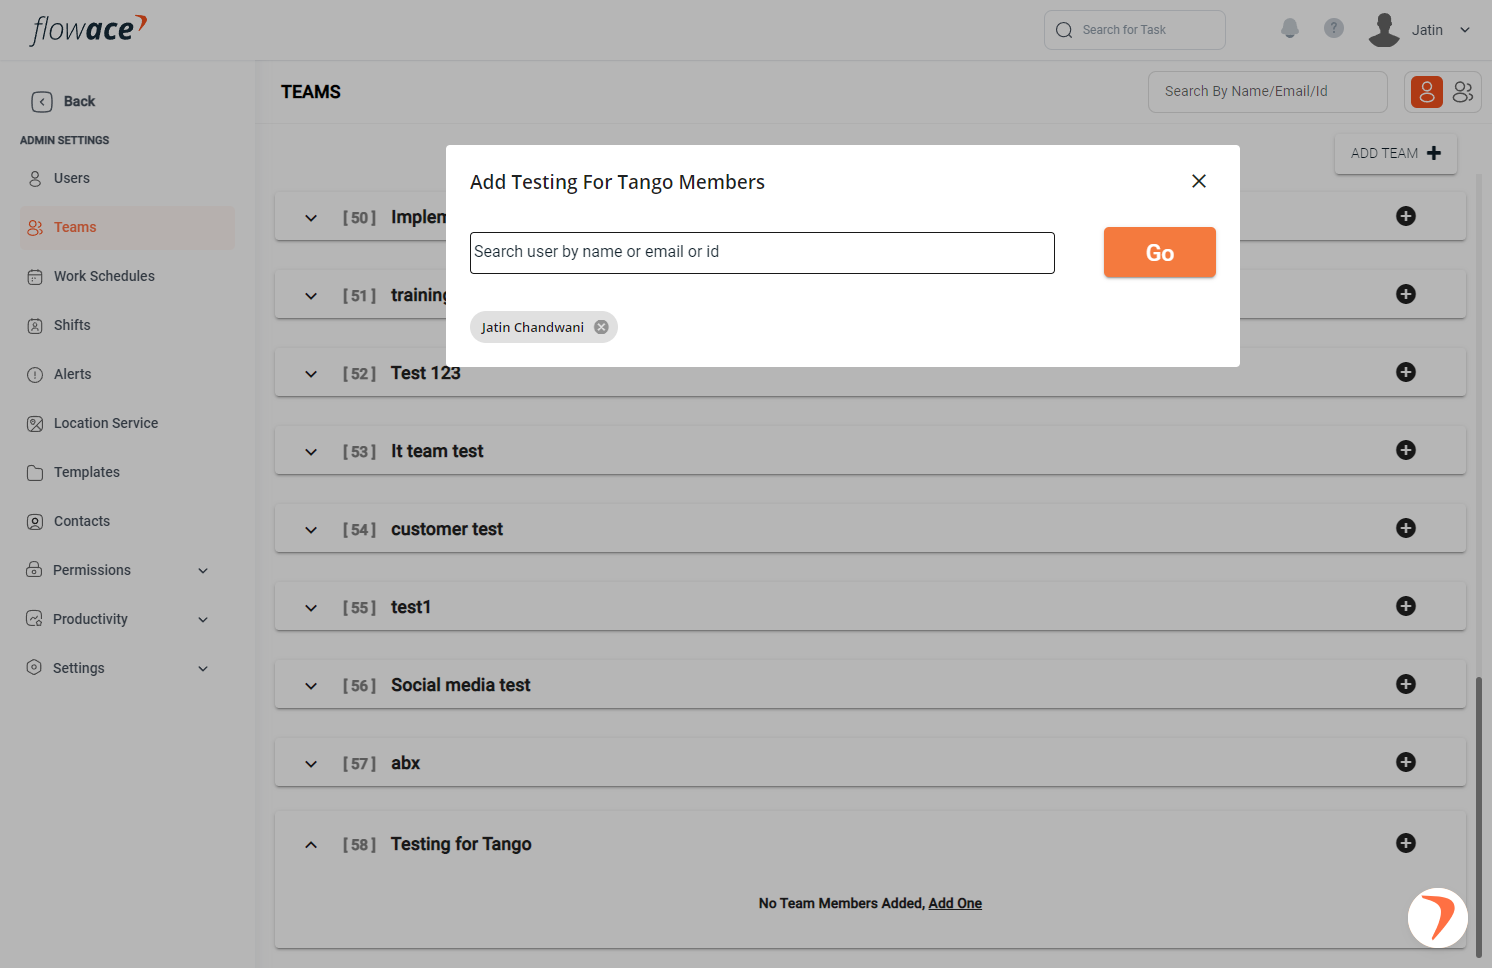Viewport: 1492px width, 968px height.
Task: Click the Alerts sidebar icon
Action: pos(35,375)
